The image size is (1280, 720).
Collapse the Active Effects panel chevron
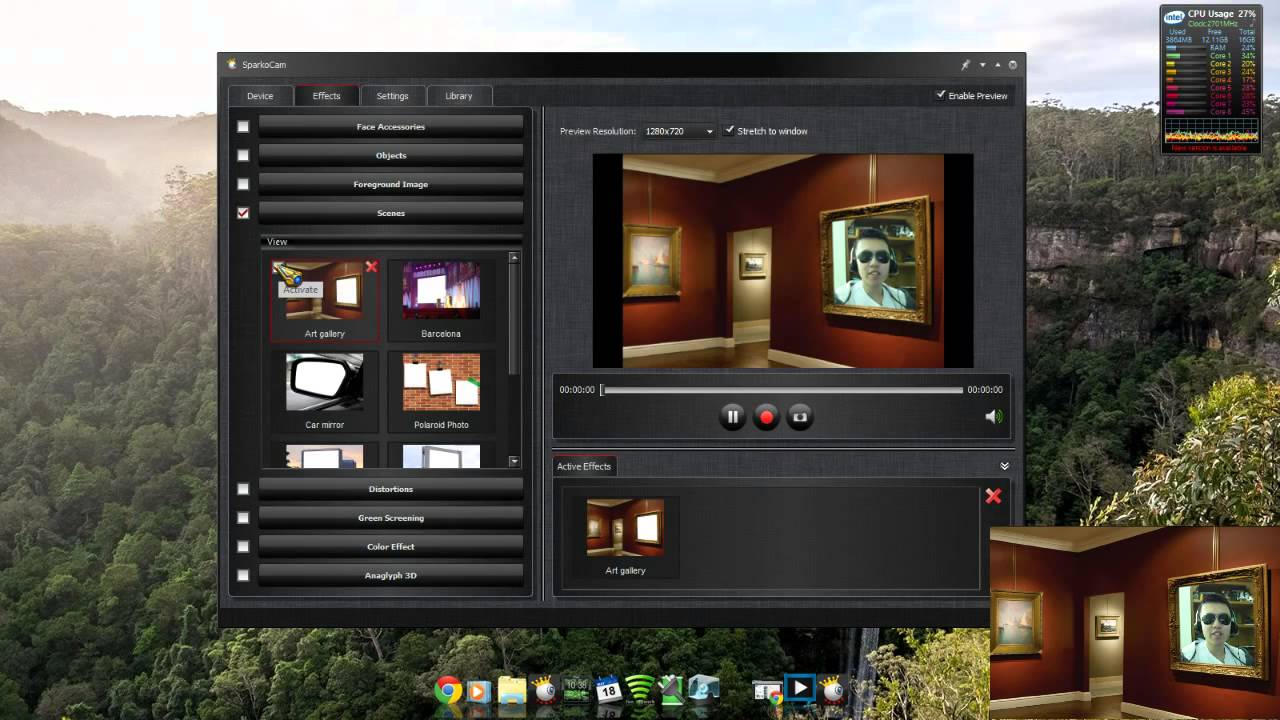(x=1004, y=466)
